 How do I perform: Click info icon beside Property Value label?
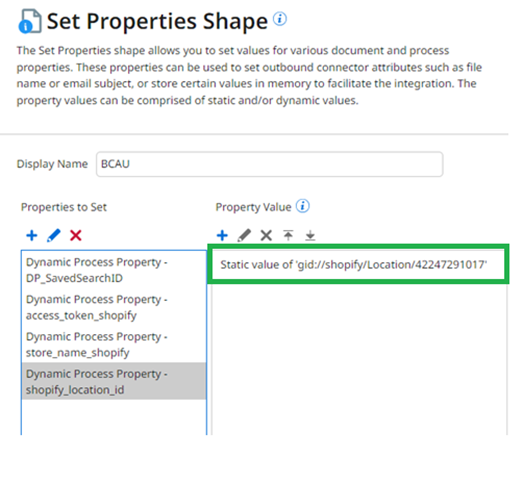click(303, 206)
